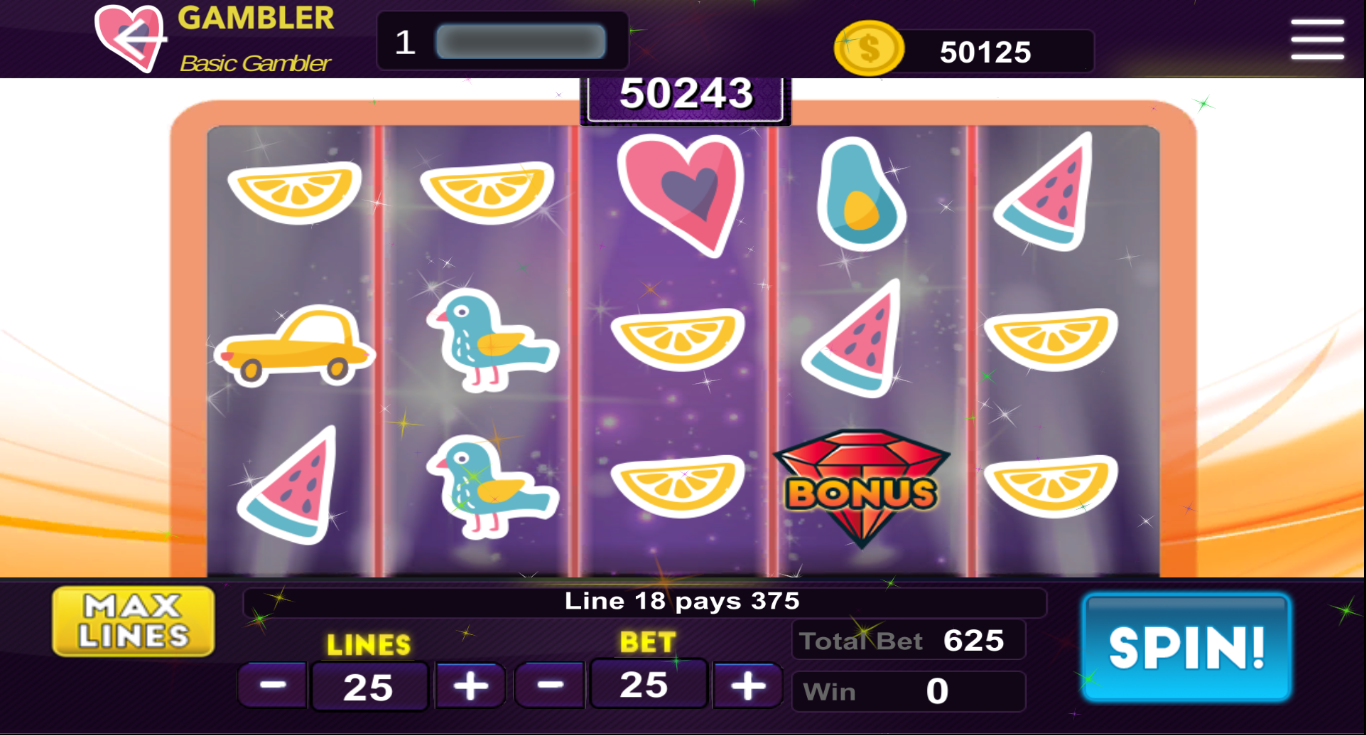Decrease the bet amount

pyautogui.click(x=550, y=685)
